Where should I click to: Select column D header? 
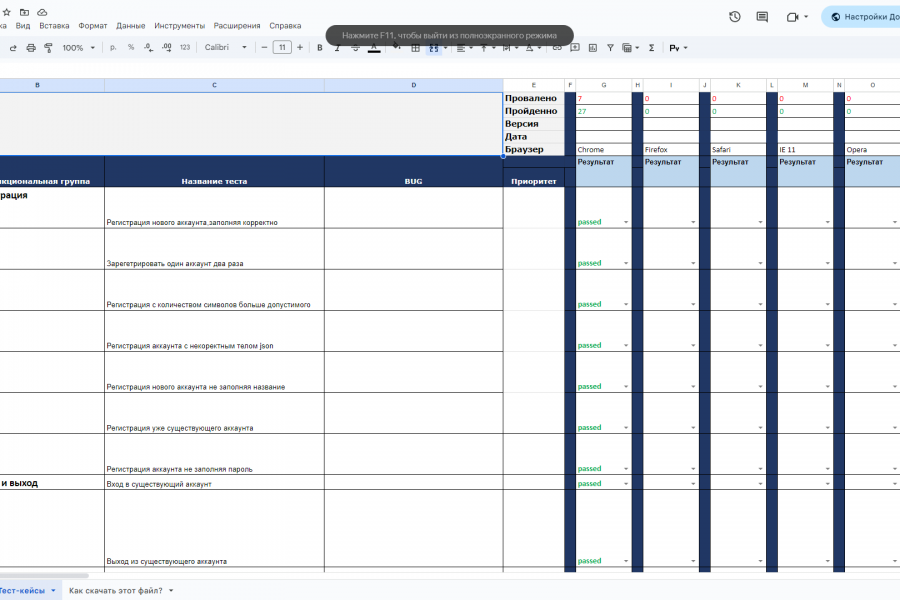tap(414, 85)
